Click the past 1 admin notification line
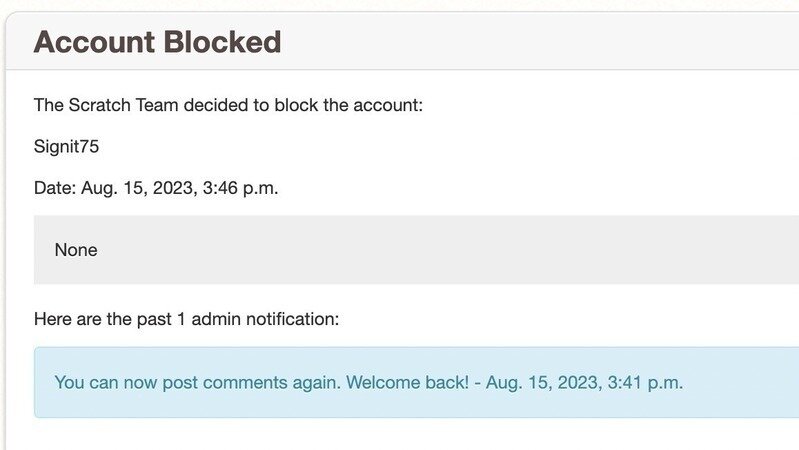Screen dimensions: 799x450 [186, 319]
